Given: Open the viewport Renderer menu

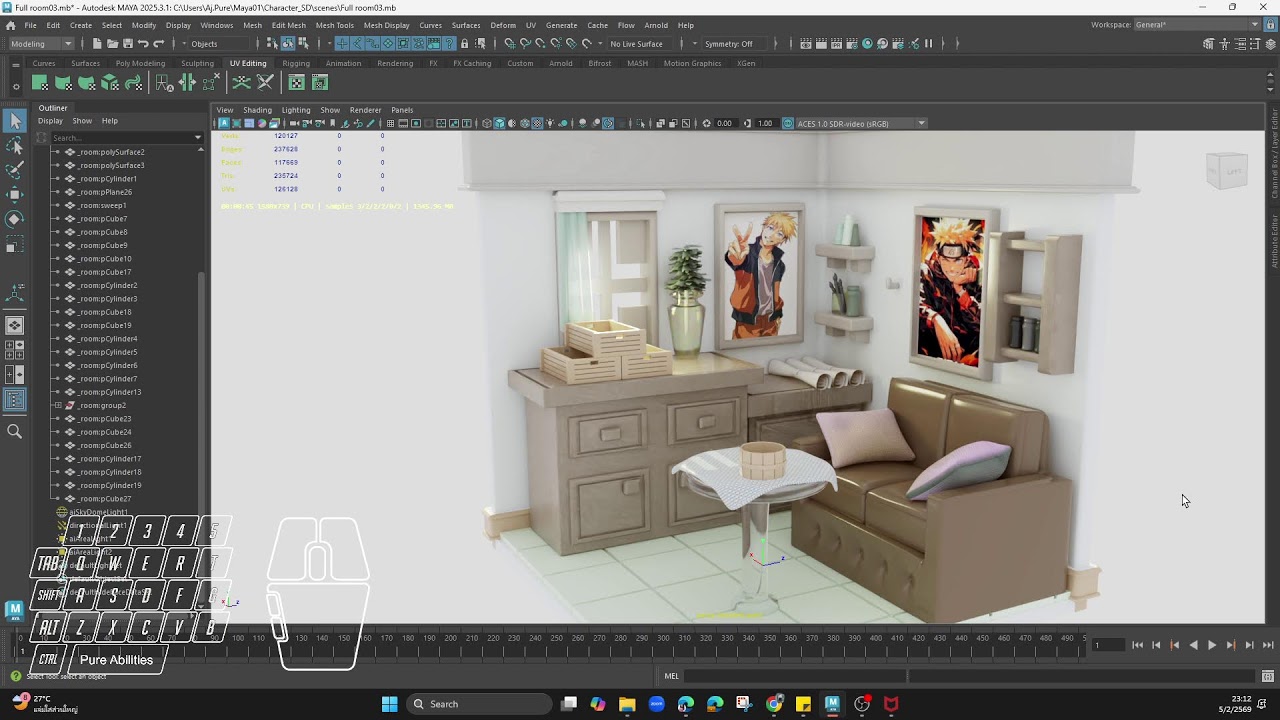Looking at the screenshot, I should pyautogui.click(x=365, y=110).
